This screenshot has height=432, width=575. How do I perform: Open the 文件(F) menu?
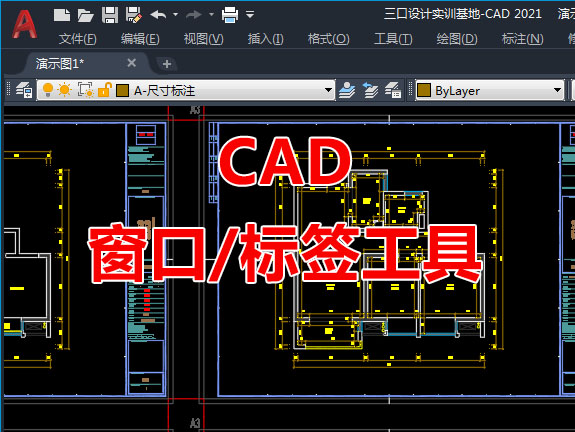click(77, 39)
